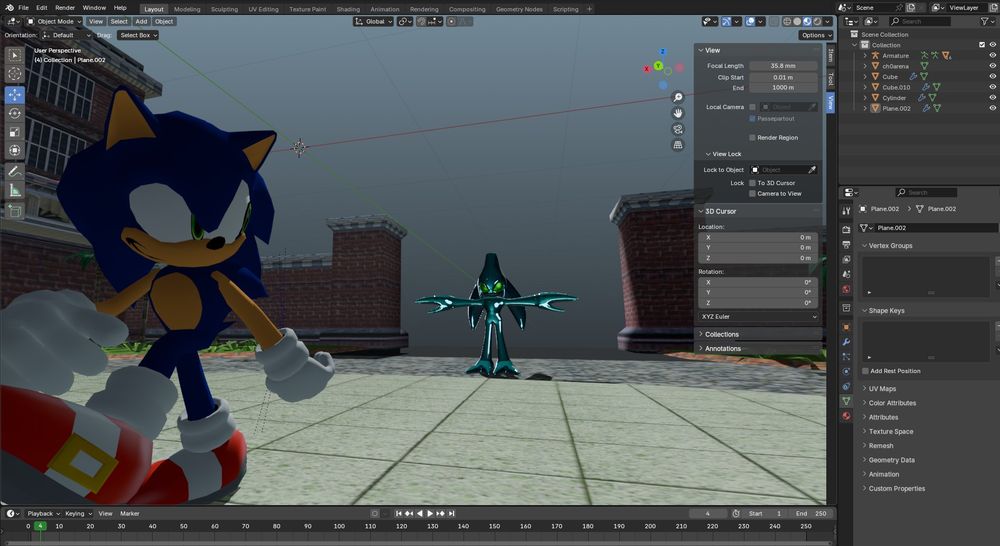
Task: Expand the Armature tree item
Action: 865,55
